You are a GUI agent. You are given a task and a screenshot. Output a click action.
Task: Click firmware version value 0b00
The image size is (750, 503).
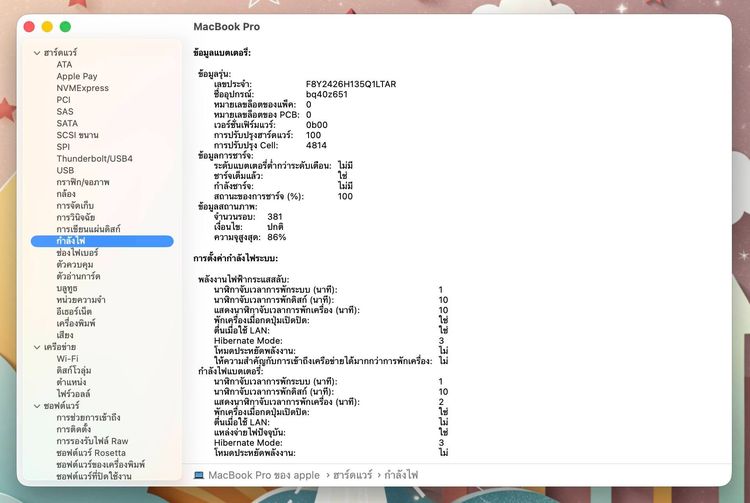tap(317, 125)
